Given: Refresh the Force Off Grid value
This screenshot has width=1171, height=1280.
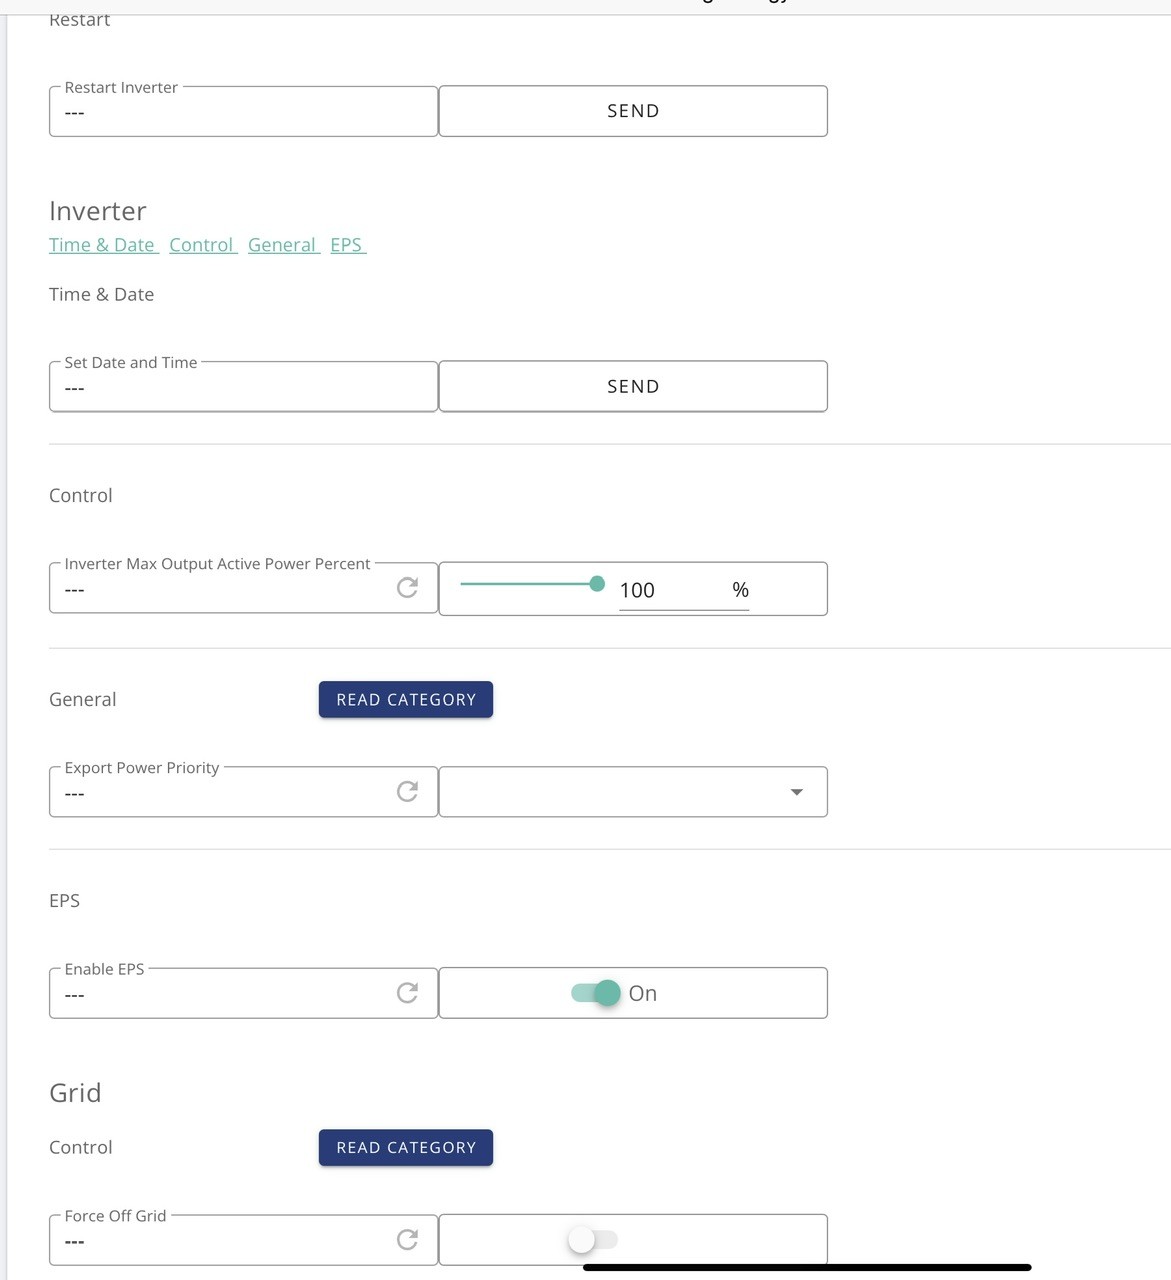Looking at the screenshot, I should tap(407, 1240).
